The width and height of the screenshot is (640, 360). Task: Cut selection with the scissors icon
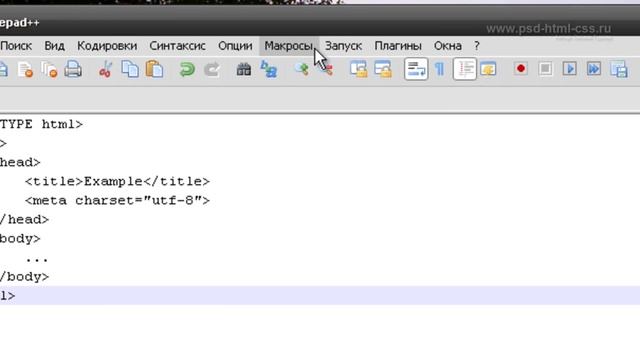click(x=105, y=69)
